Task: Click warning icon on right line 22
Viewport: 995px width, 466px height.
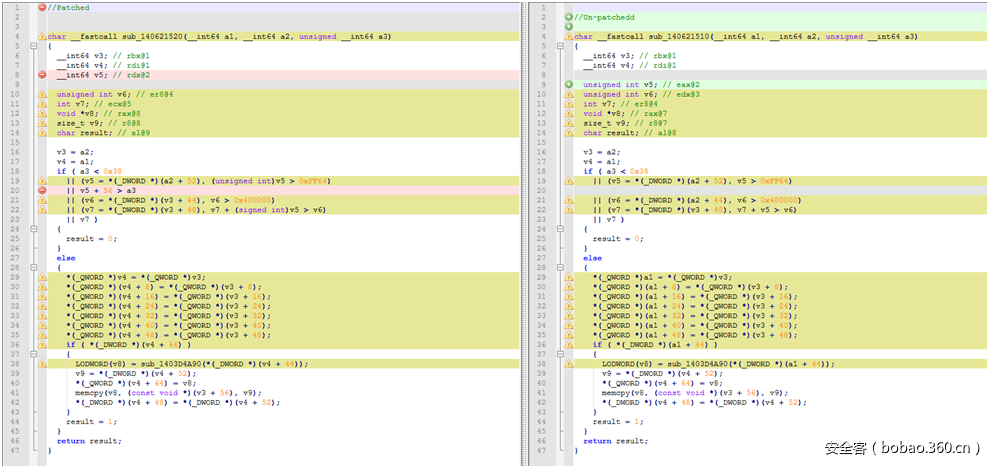Action: (x=569, y=209)
